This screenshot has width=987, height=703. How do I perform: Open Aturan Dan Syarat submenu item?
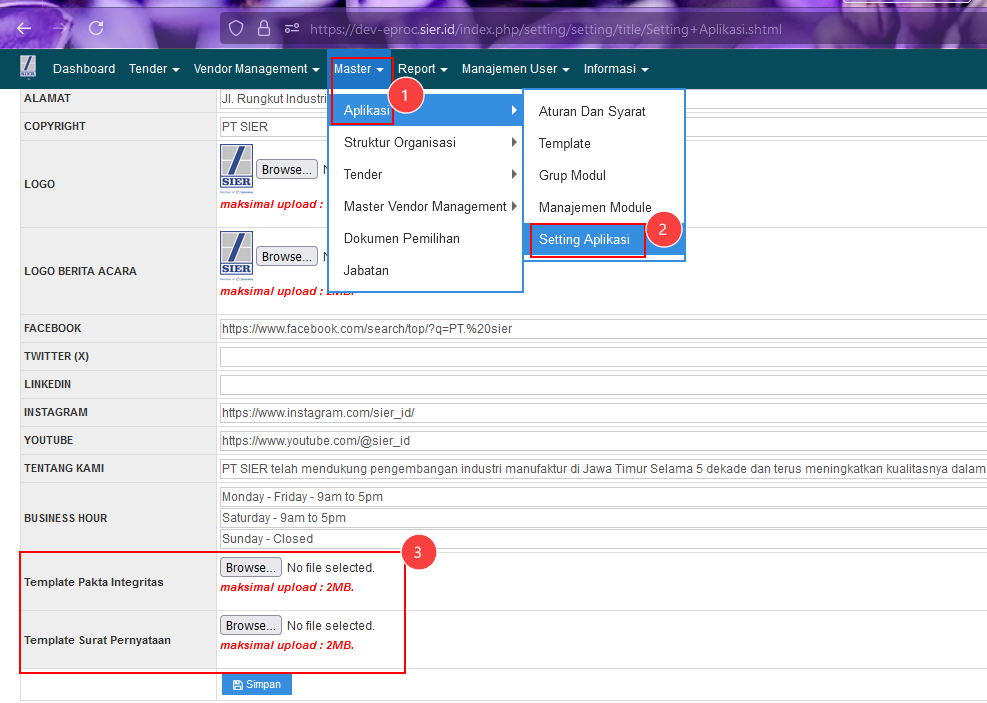coord(592,111)
